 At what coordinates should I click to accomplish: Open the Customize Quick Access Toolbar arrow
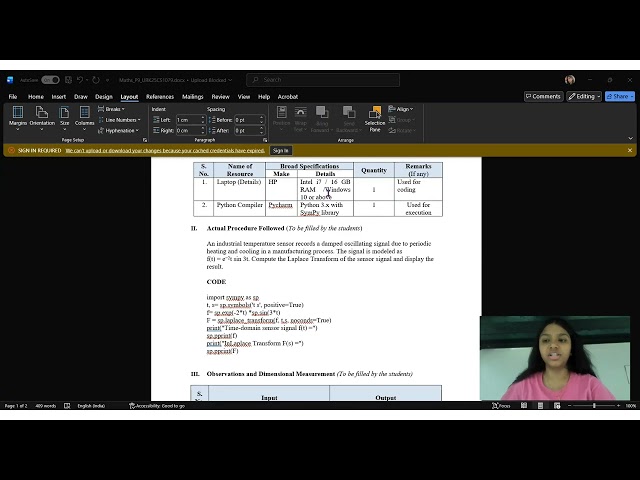(x=107, y=80)
